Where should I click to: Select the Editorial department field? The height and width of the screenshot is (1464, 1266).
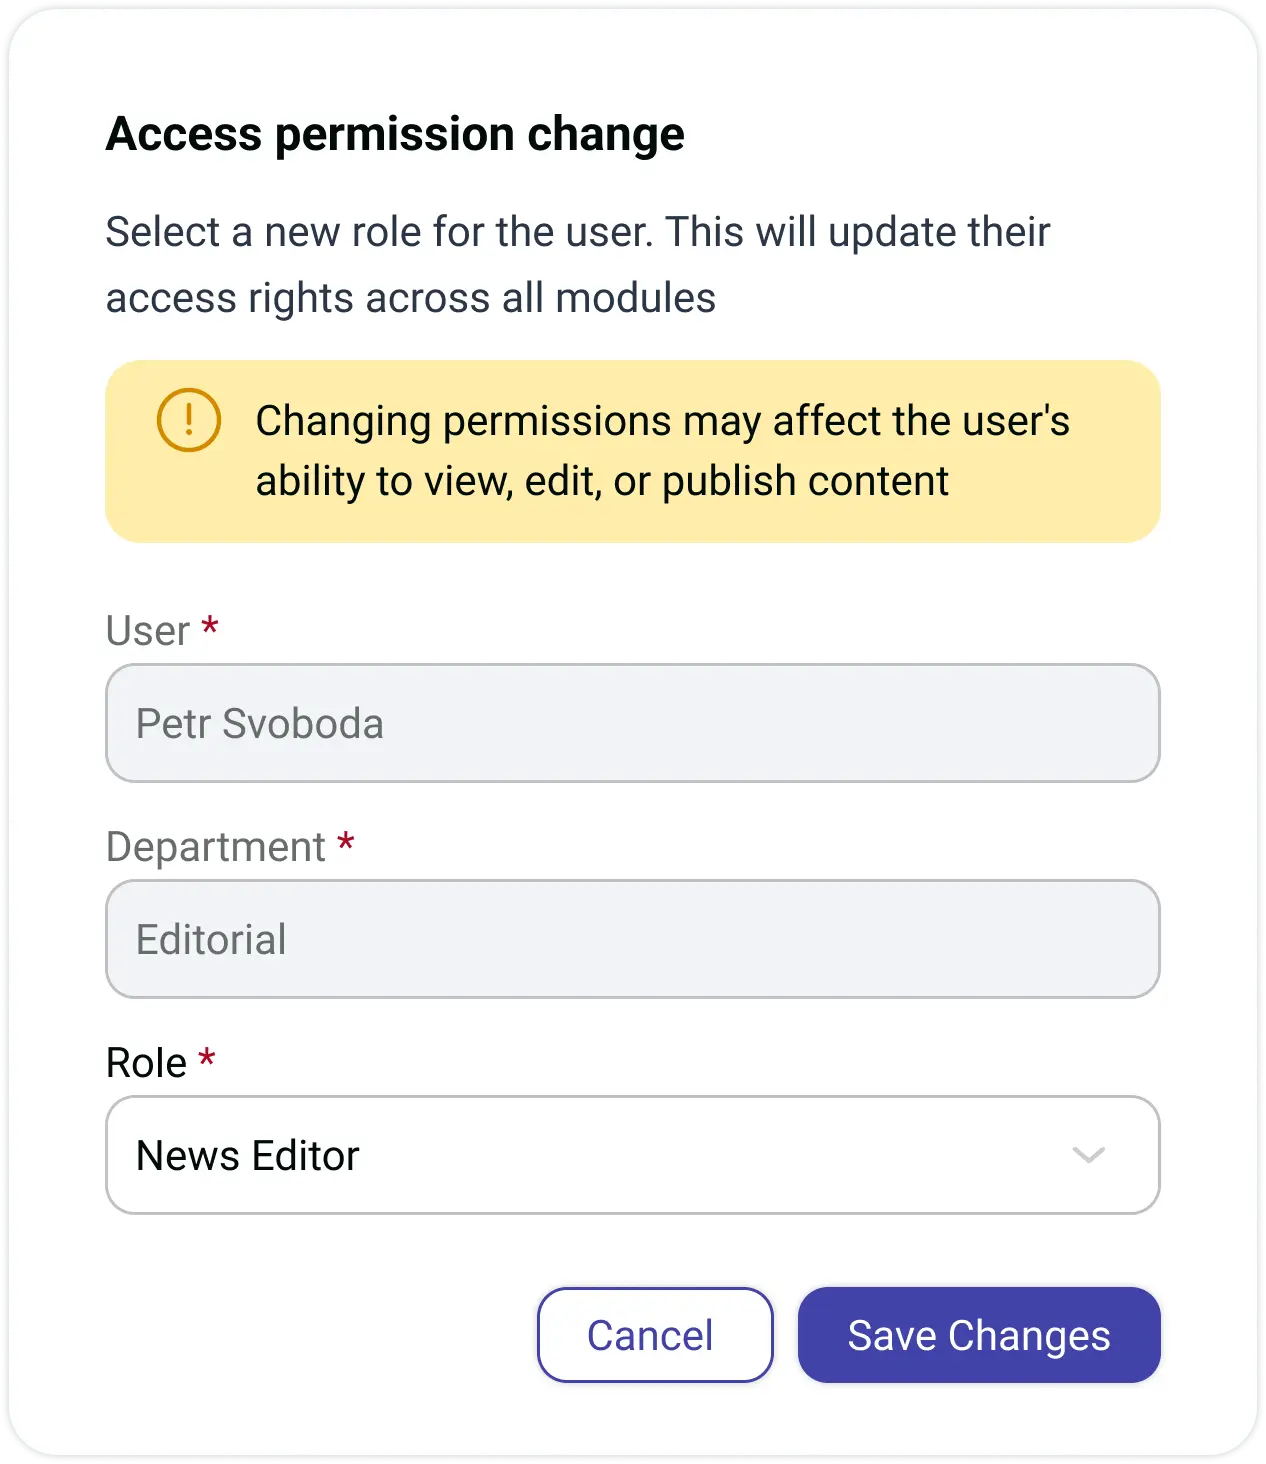[x=632, y=939]
